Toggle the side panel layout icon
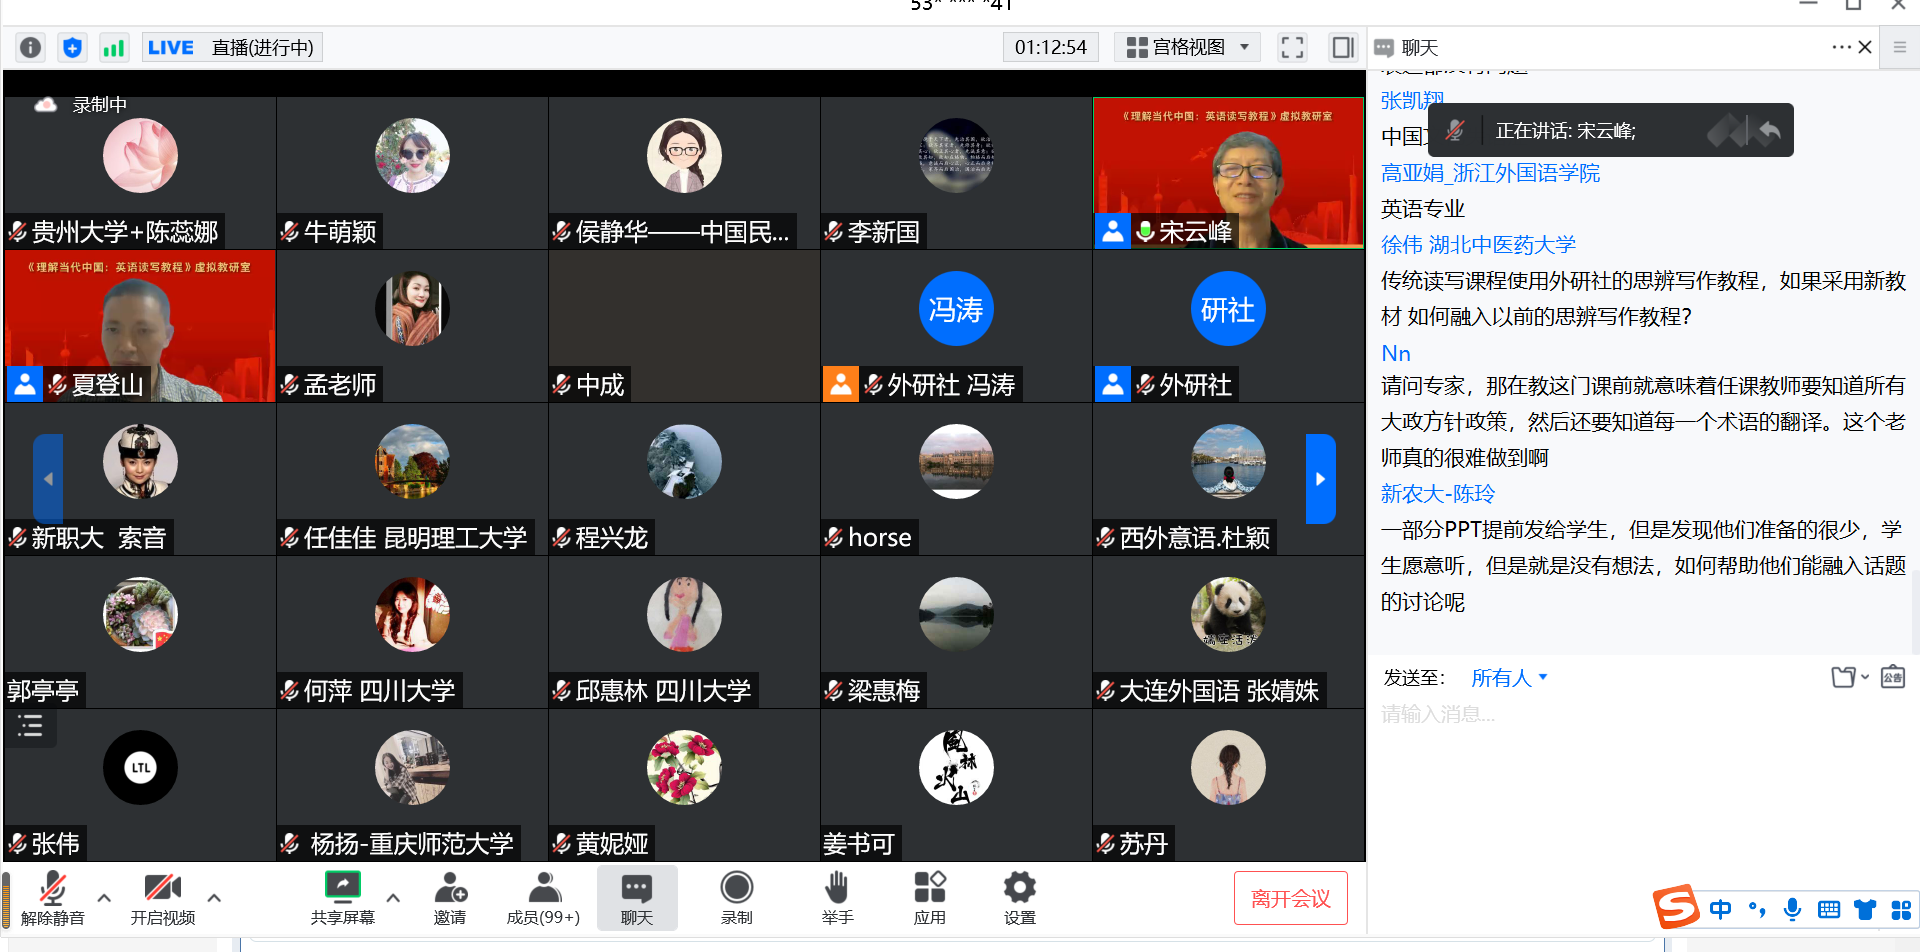Image resolution: width=1920 pixels, height=952 pixels. click(1342, 47)
